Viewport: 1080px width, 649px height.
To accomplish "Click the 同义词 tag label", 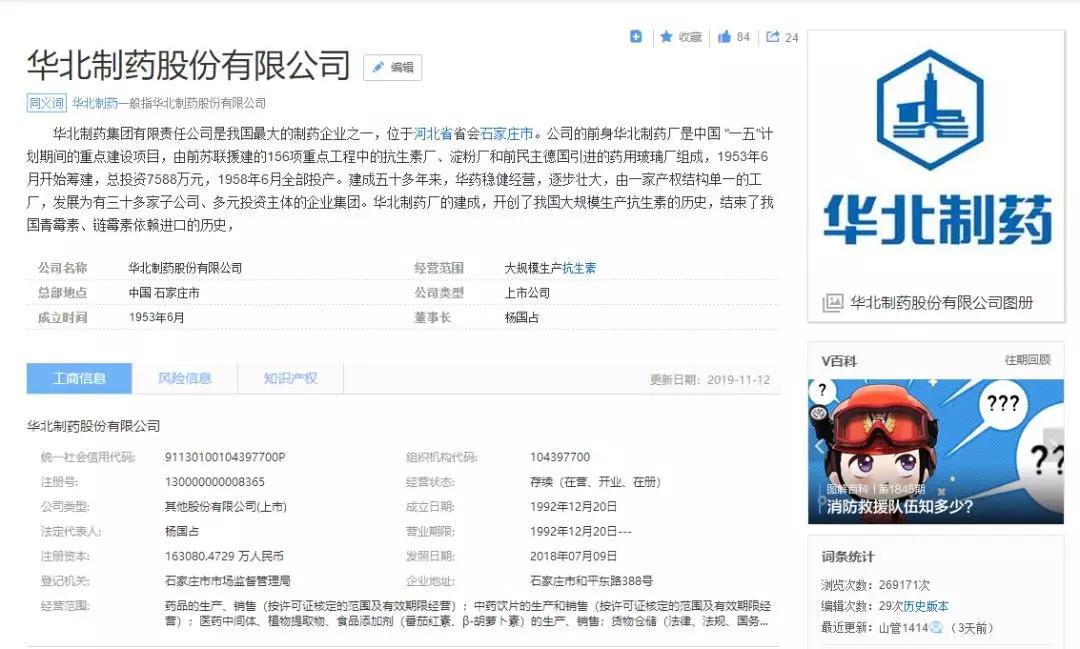I will (x=46, y=103).
